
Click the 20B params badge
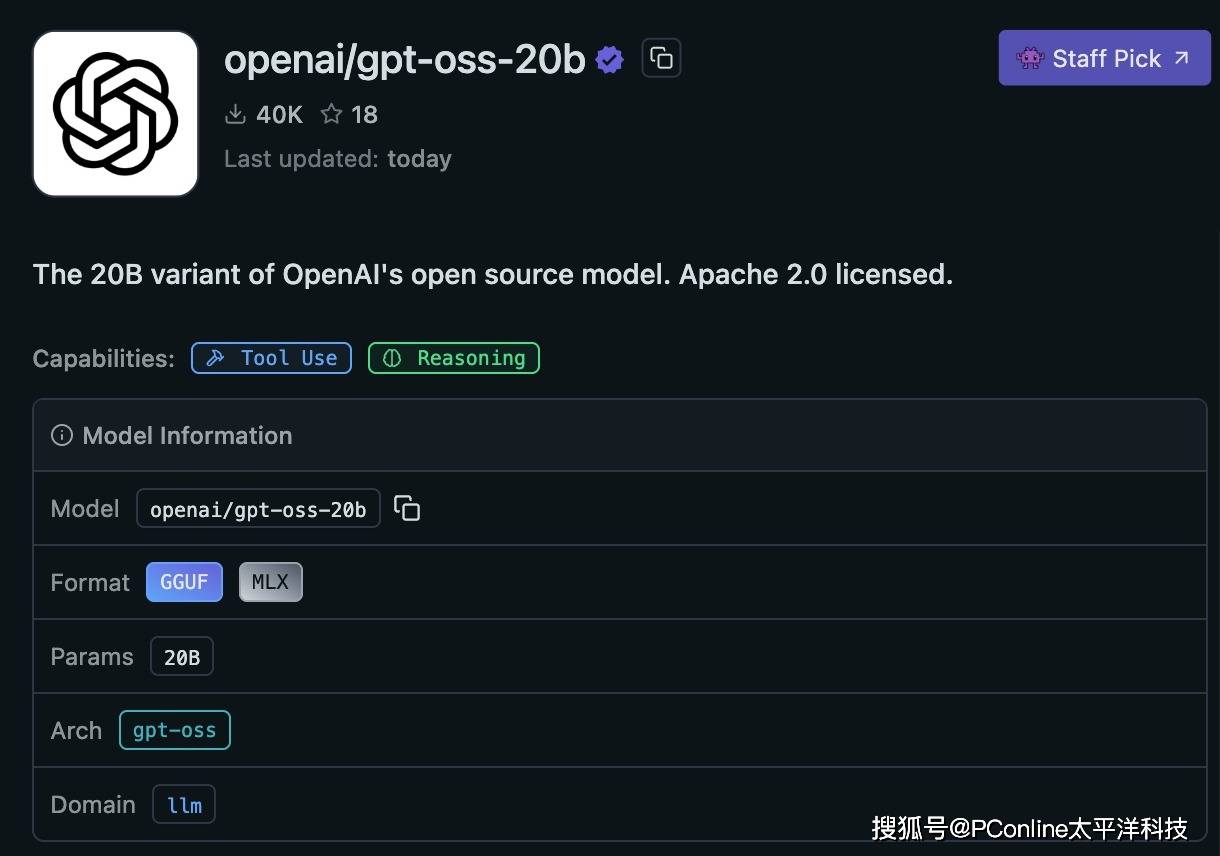[x=182, y=656]
